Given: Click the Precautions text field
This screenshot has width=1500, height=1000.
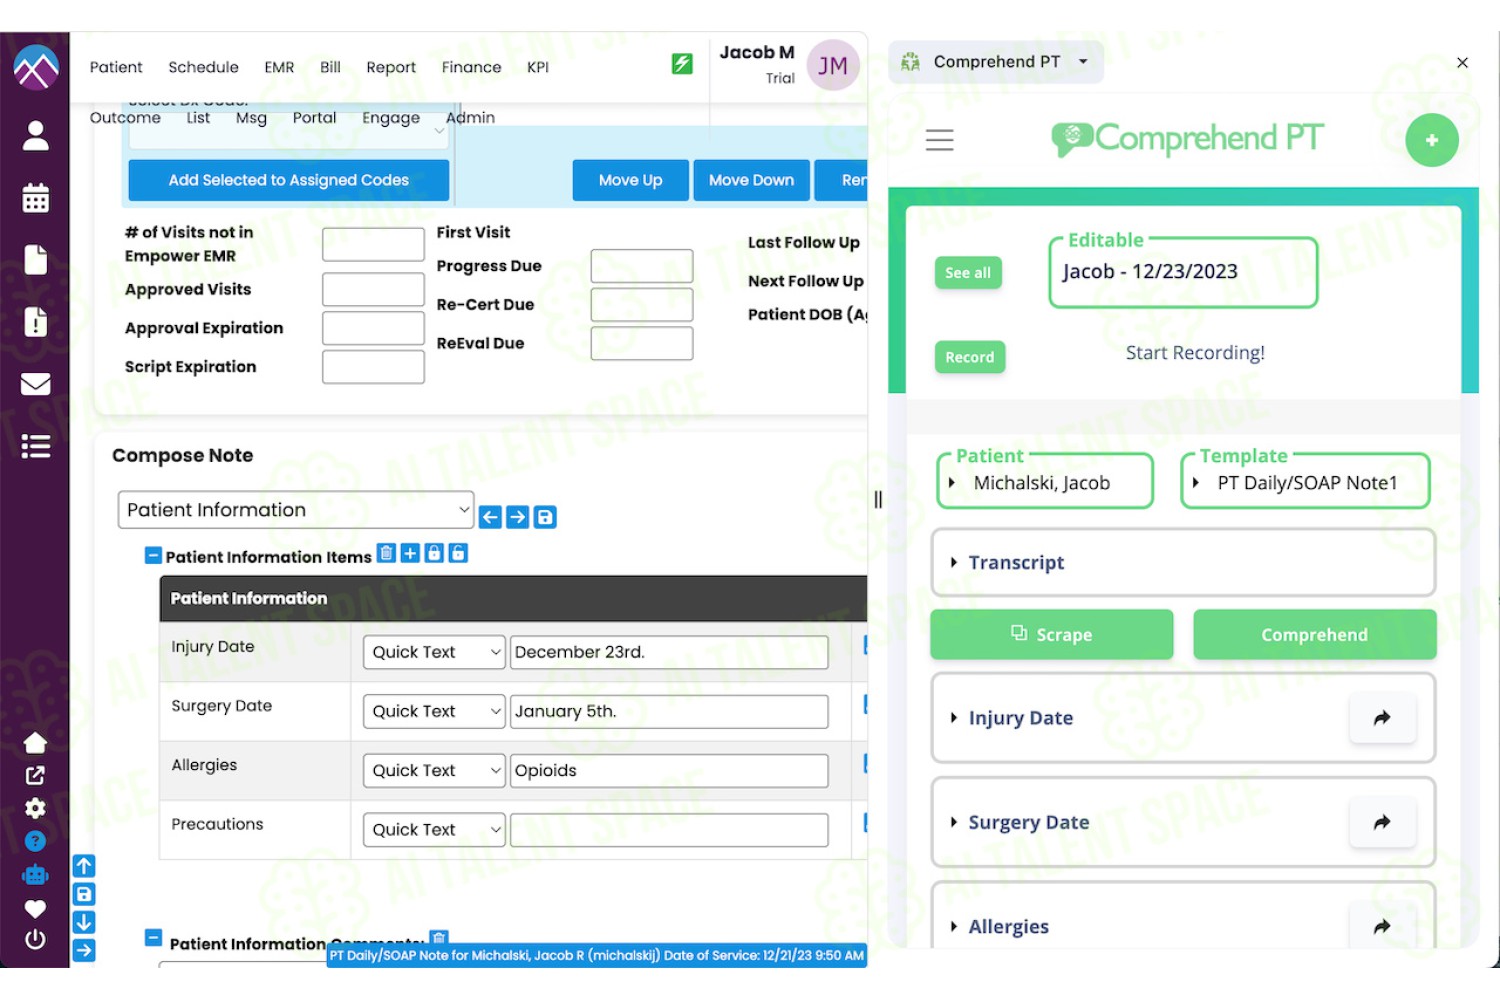Looking at the screenshot, I should 669,830.
